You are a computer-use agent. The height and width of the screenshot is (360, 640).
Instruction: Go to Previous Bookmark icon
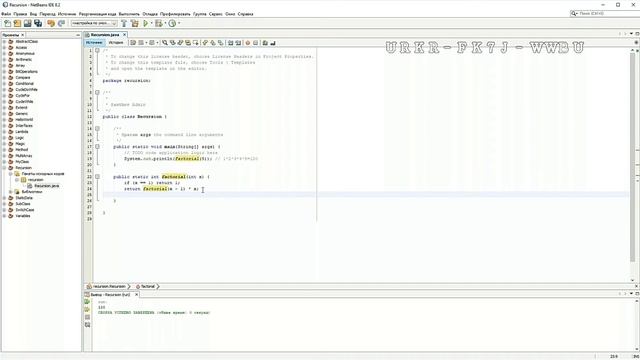point(205,42)
